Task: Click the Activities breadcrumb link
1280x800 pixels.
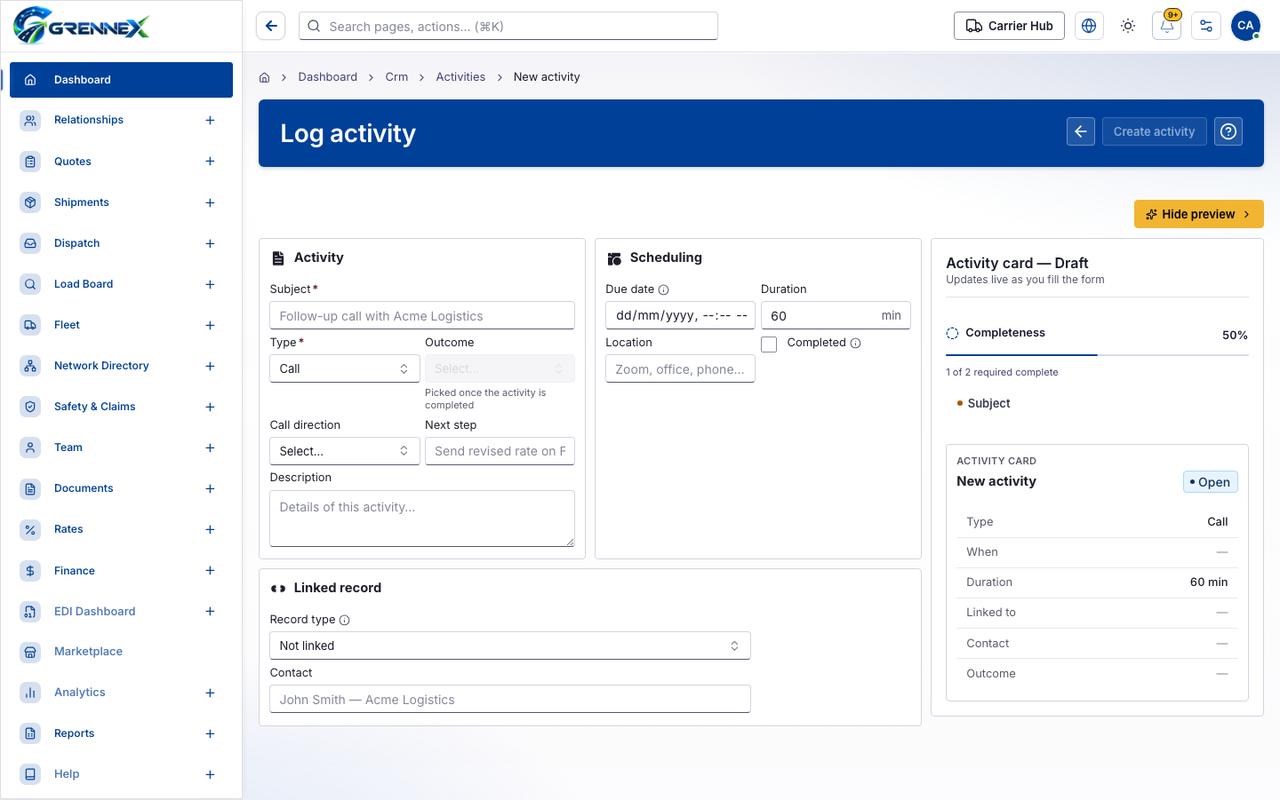Action: click(x=461, y=77)
